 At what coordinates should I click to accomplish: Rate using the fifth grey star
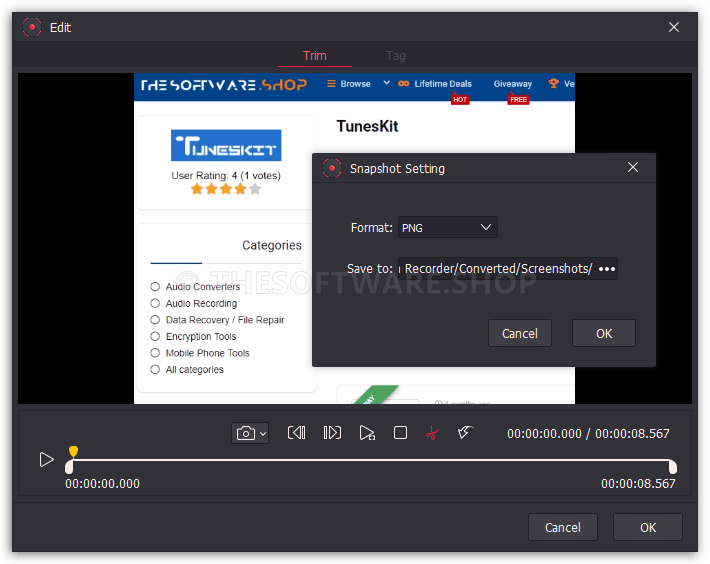pyautogui.click(x=255, y=189)
